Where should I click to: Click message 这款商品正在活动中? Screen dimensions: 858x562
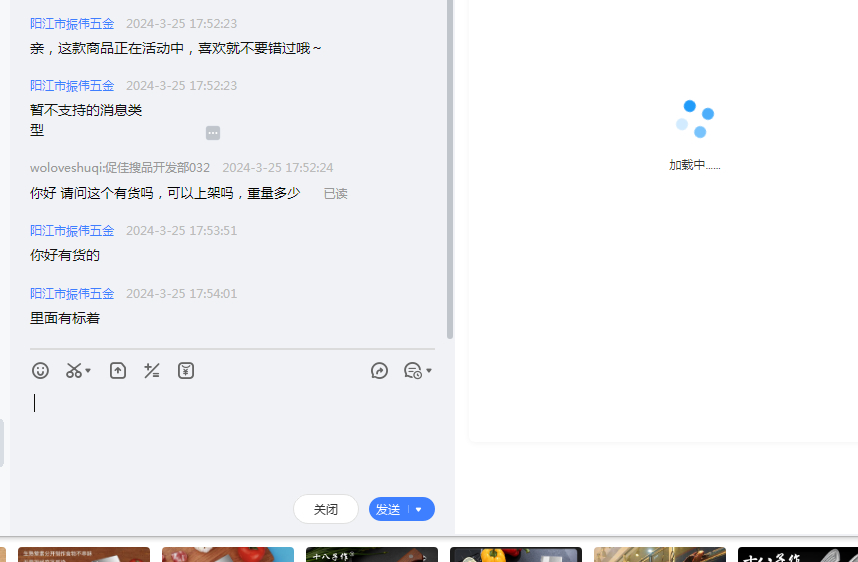click(x=175, y=48)
